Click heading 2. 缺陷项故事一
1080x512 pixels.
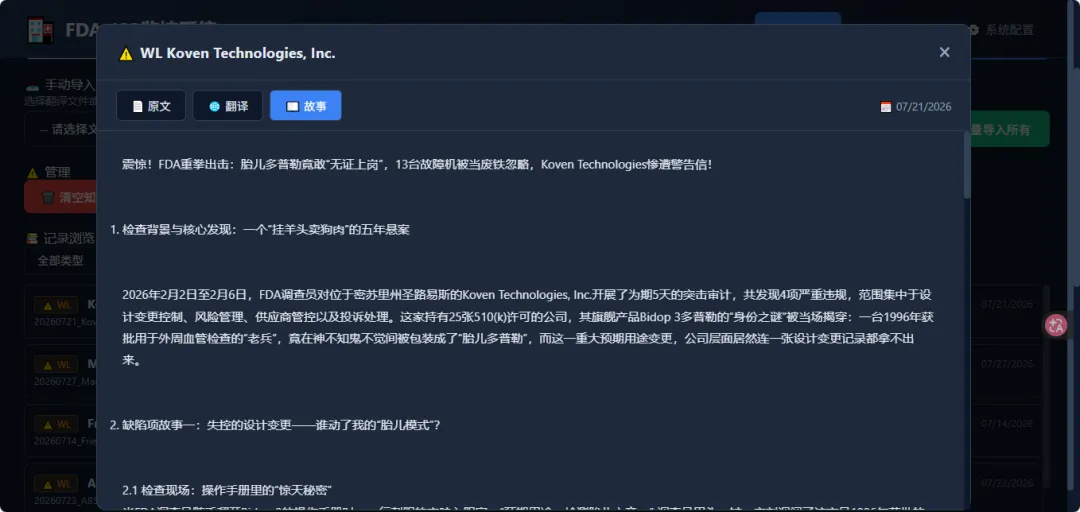(275, 425)
